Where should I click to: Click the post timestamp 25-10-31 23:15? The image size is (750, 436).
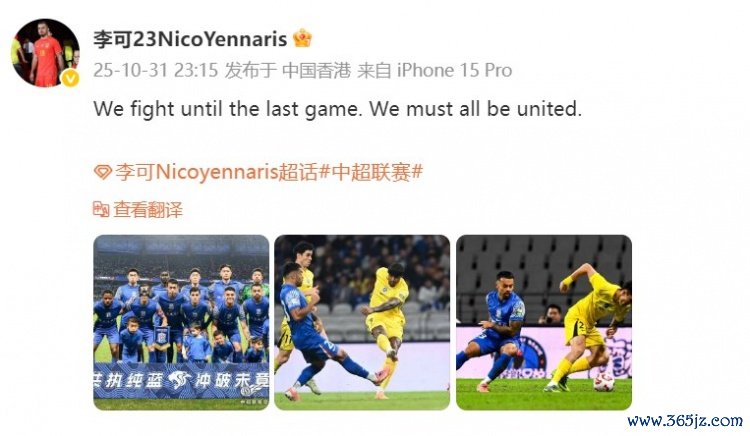155,70
